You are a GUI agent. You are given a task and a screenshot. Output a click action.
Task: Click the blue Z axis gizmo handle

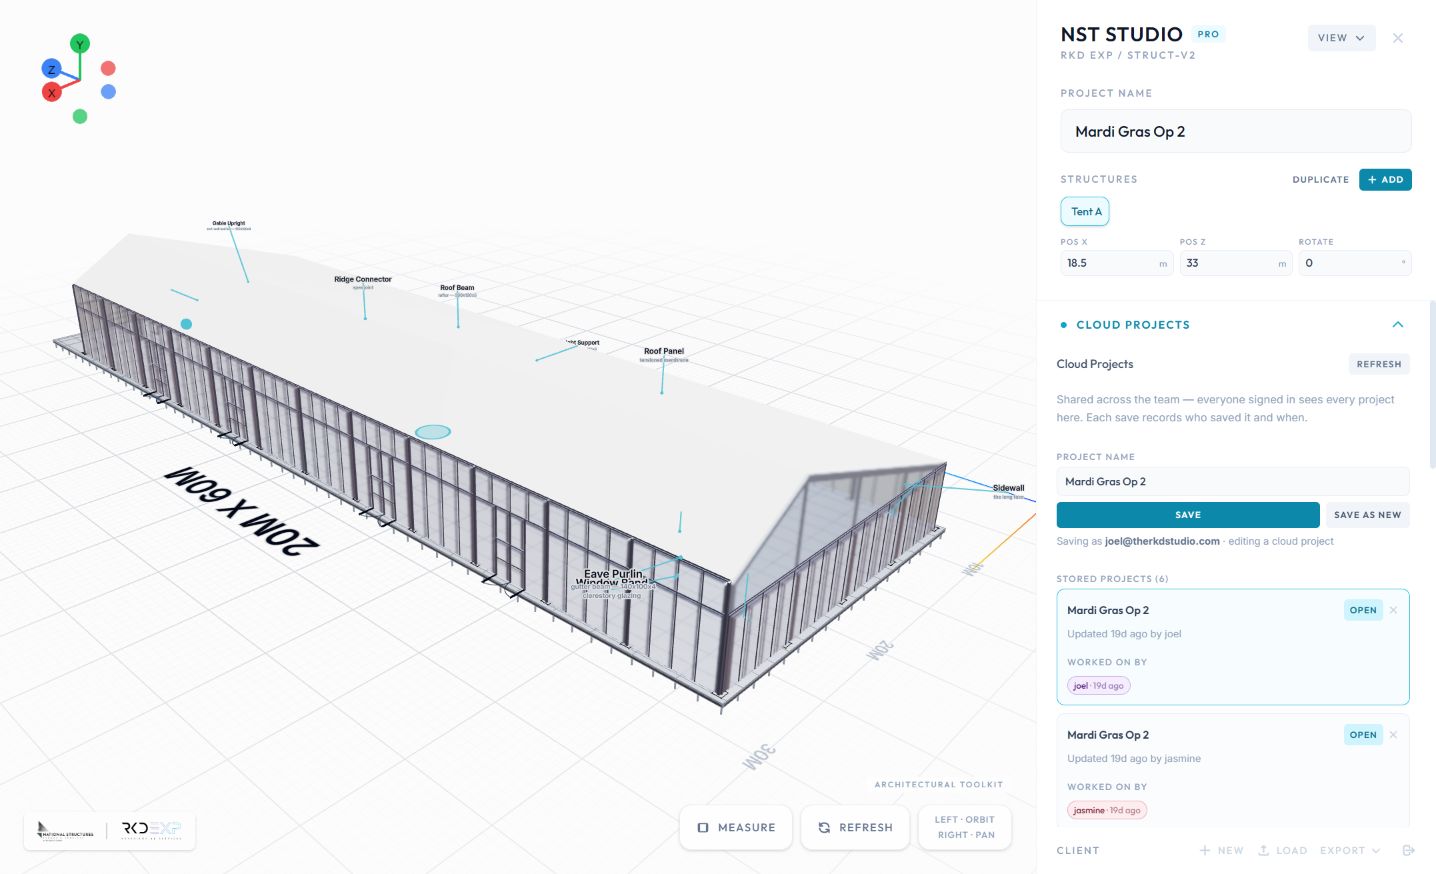[51, 69]
